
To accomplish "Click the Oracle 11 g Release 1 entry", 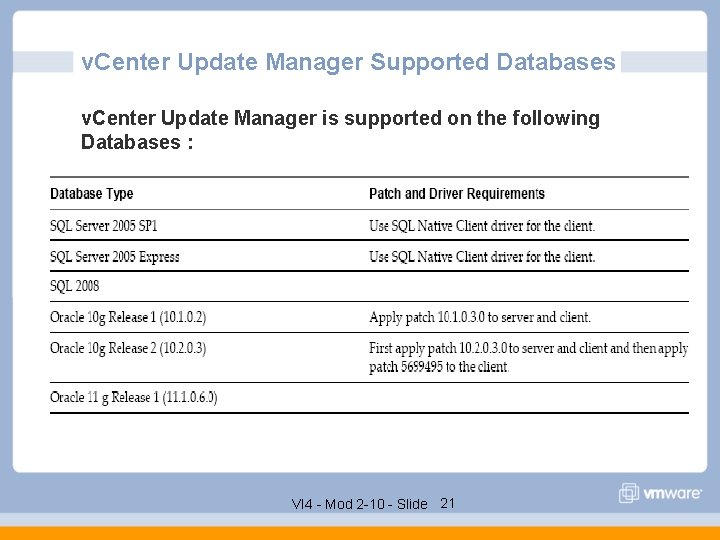I will (134, 398).
